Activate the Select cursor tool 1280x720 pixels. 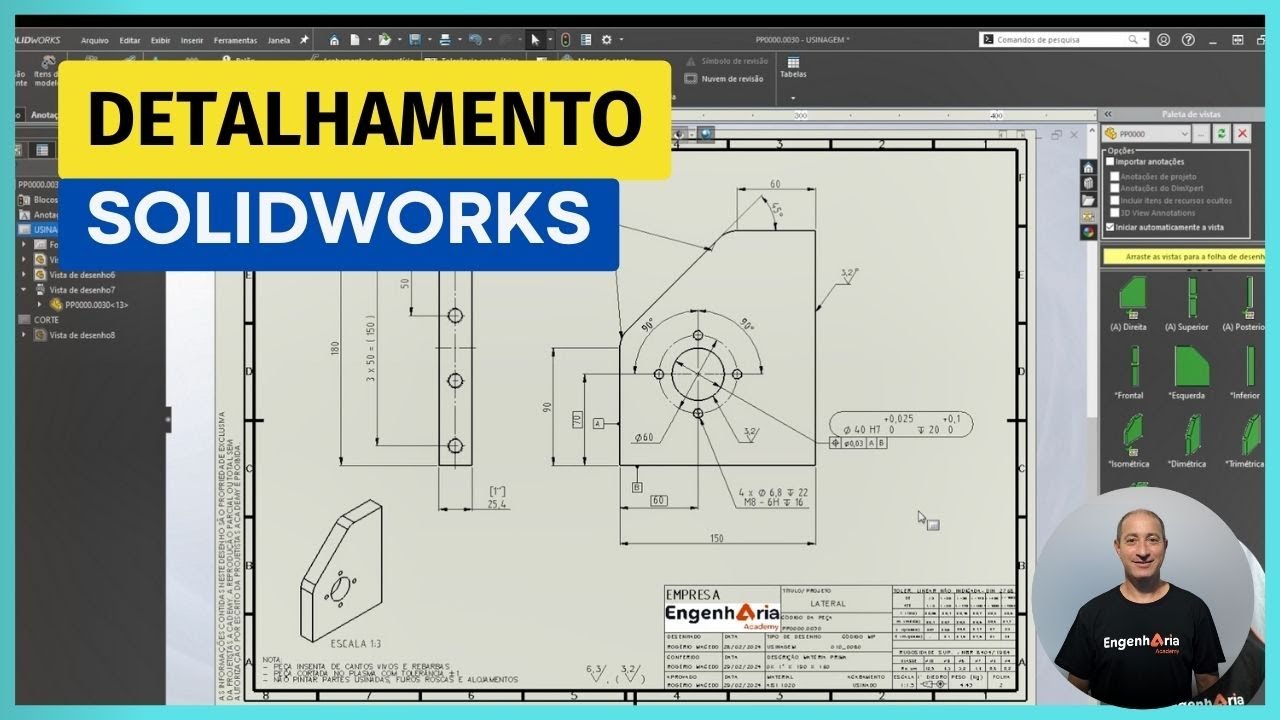click(535, 40)
